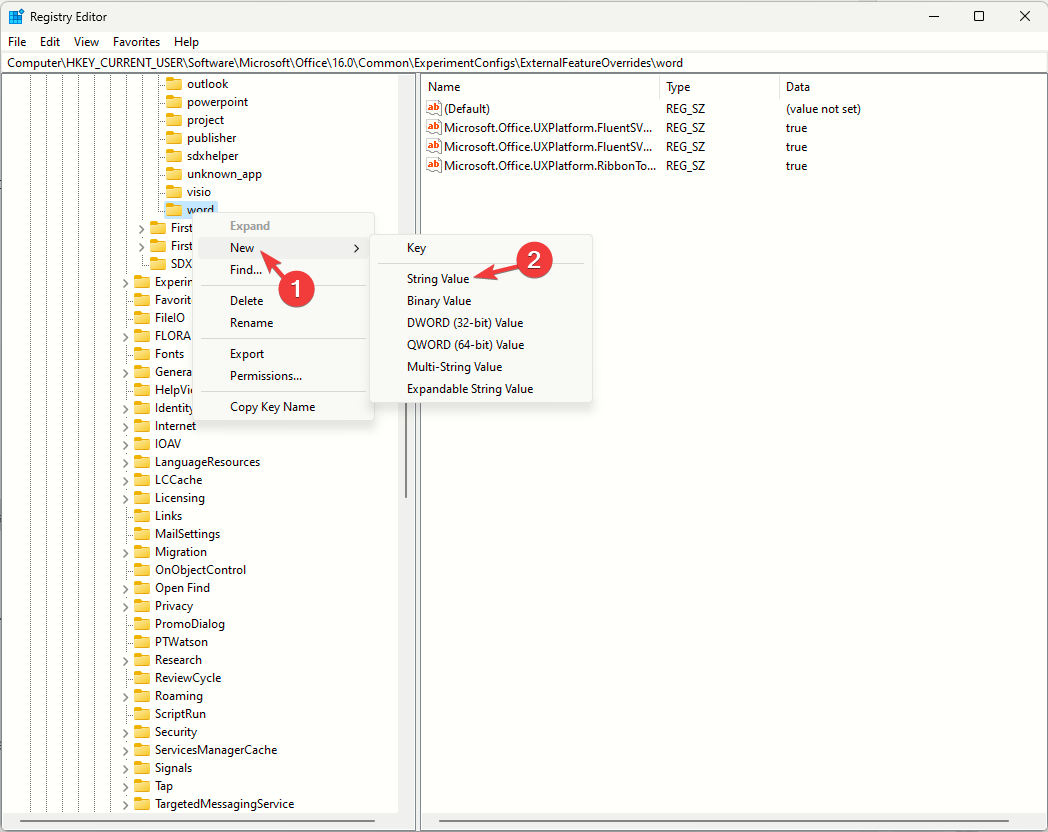Click the Links folder icon
1048x832 pixels.
pyautogui.click(x=142, y=516)
